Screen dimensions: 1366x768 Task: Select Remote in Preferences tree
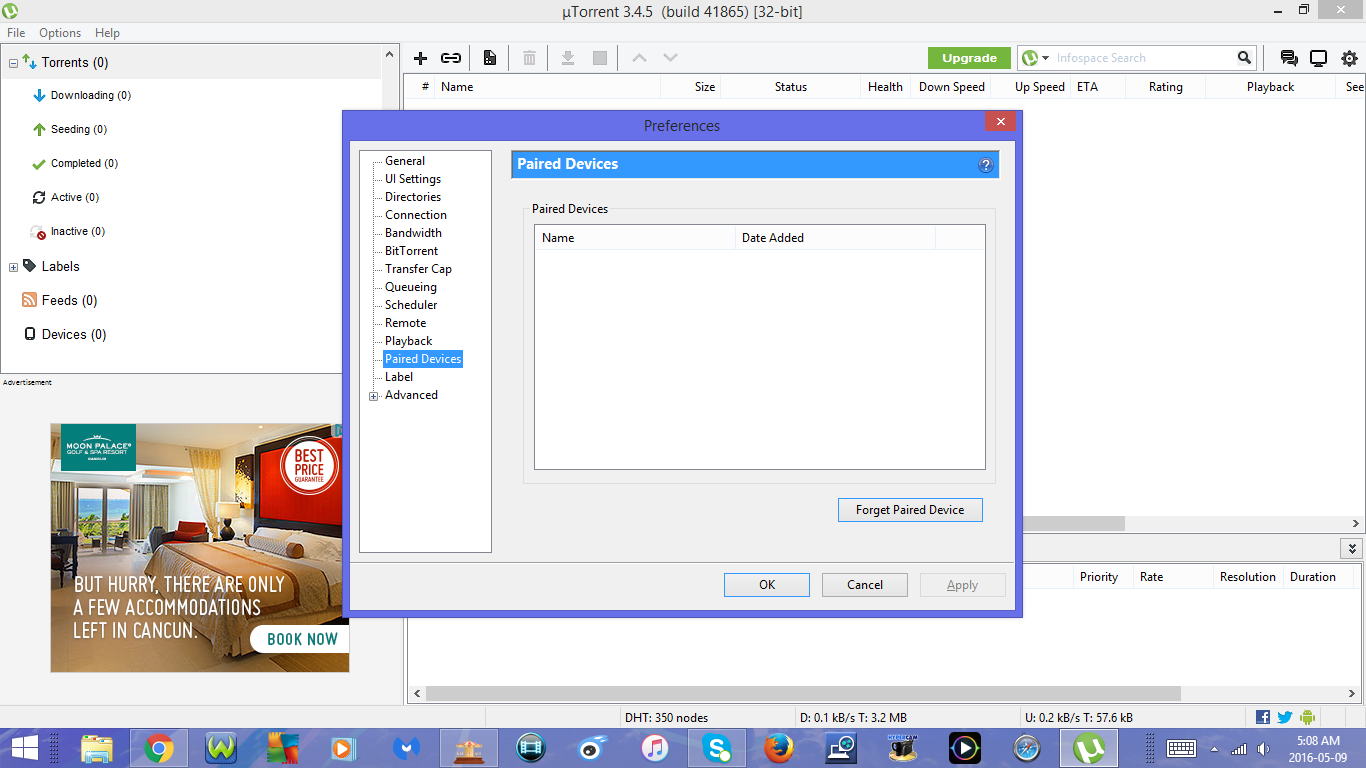coord(405,323)
